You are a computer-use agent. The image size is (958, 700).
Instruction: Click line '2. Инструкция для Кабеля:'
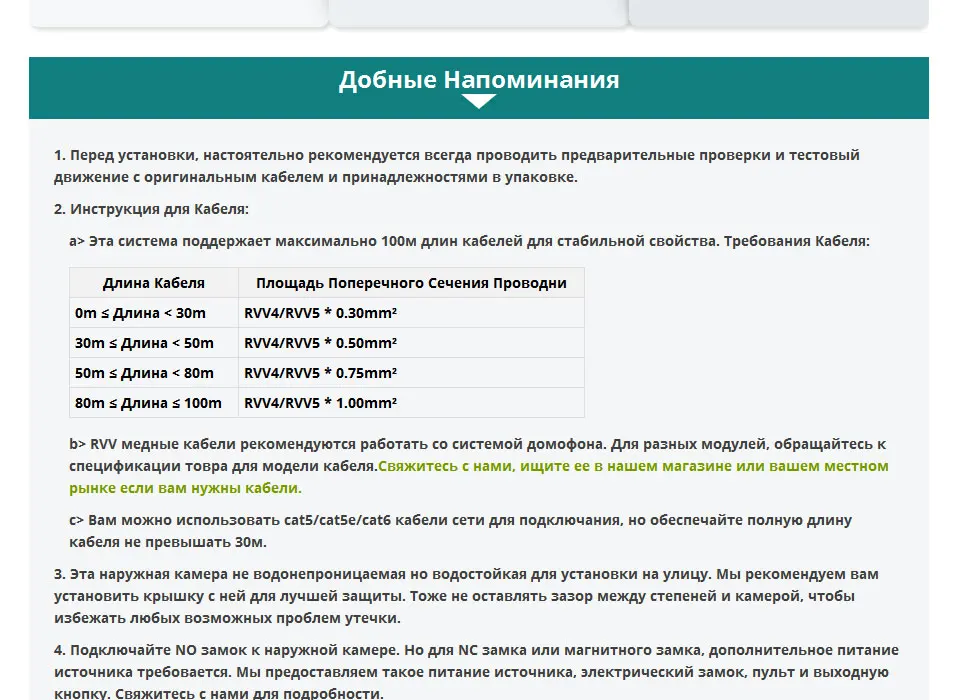151,209
